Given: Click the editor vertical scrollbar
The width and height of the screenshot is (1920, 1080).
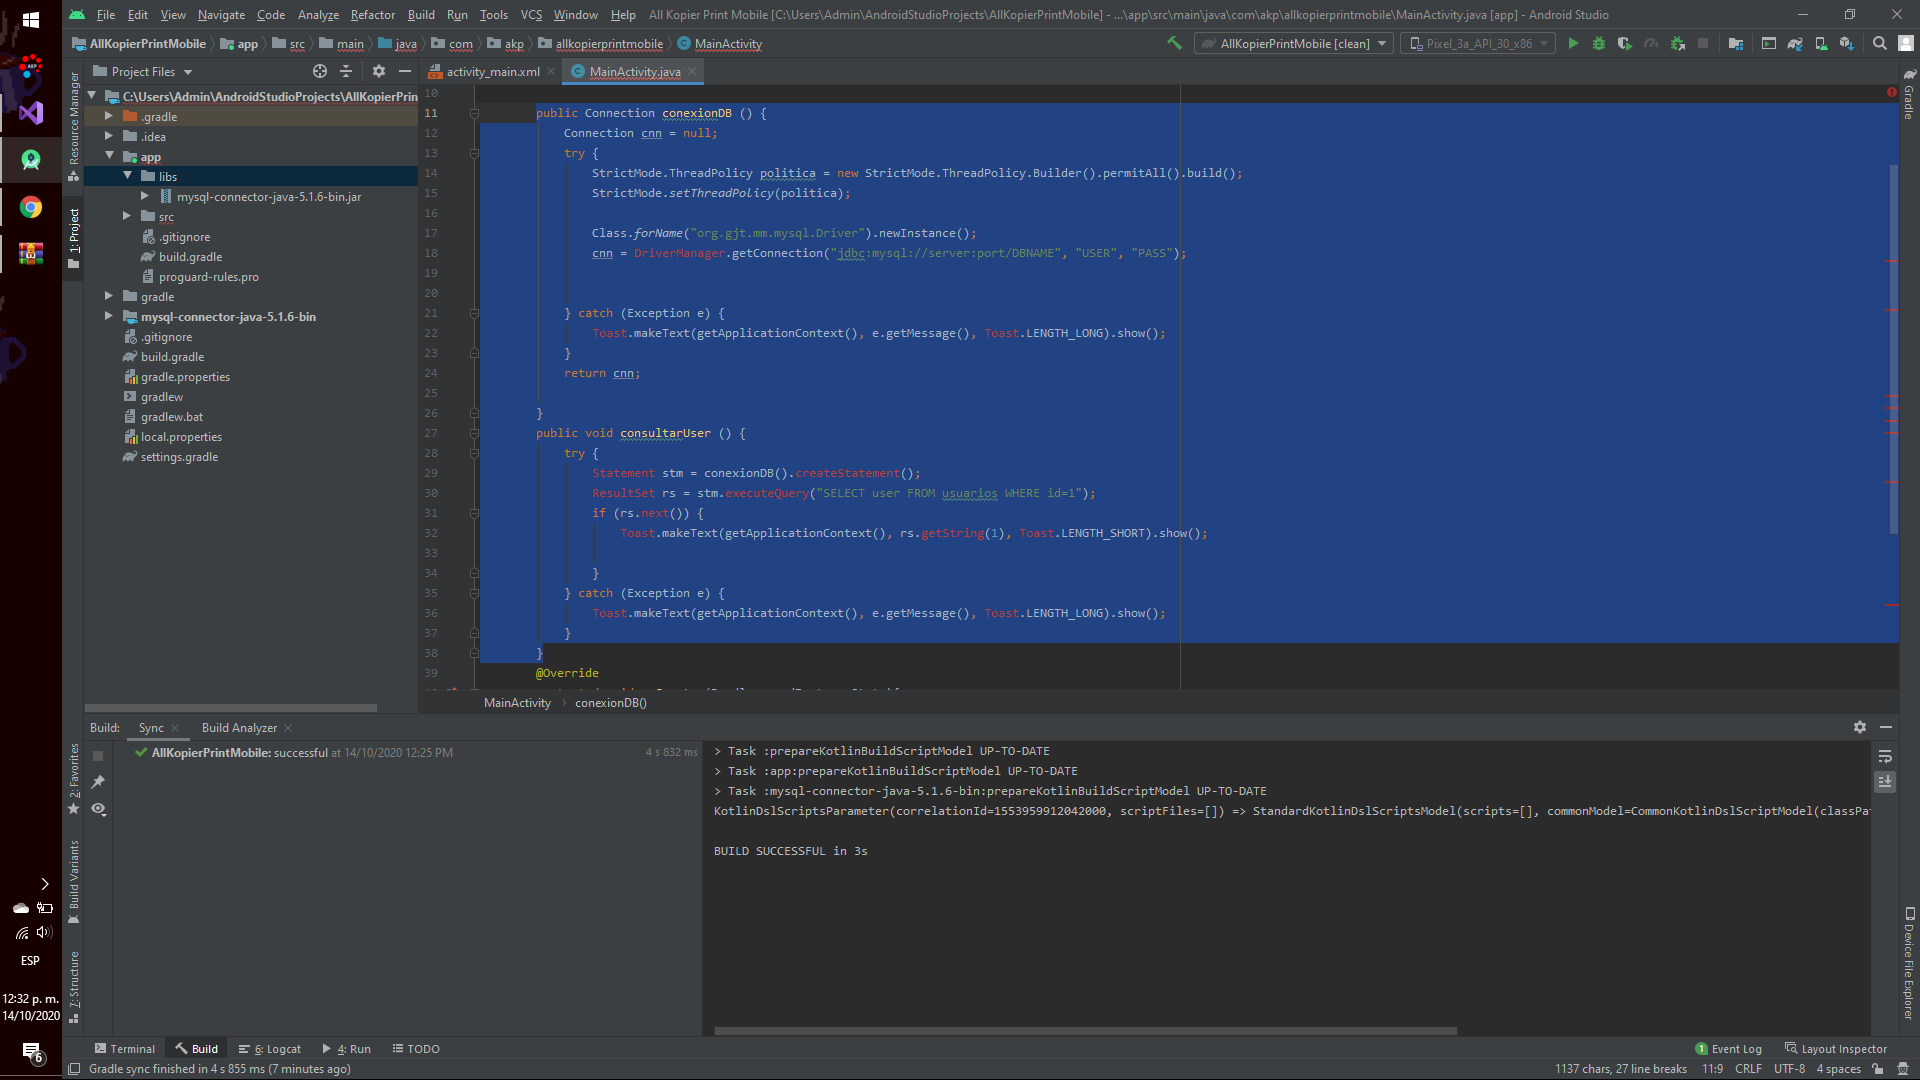Looking at the screenshot, I should tap(1893, 348).
